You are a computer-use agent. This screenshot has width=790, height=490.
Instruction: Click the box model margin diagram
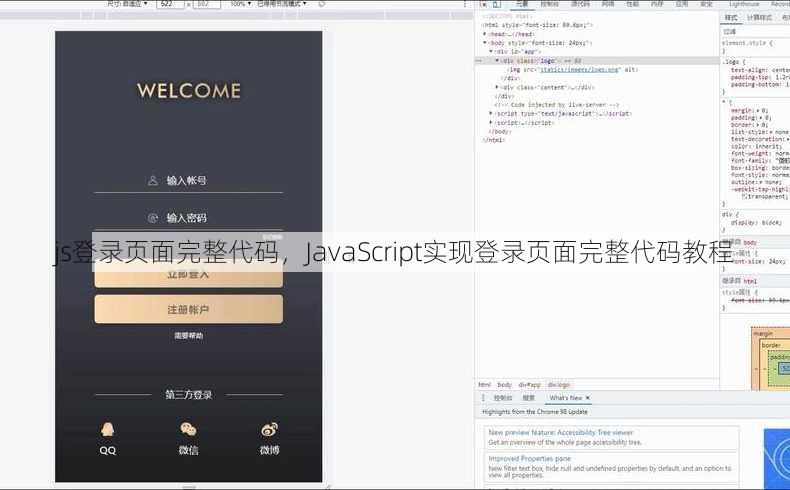pos(770,359)
